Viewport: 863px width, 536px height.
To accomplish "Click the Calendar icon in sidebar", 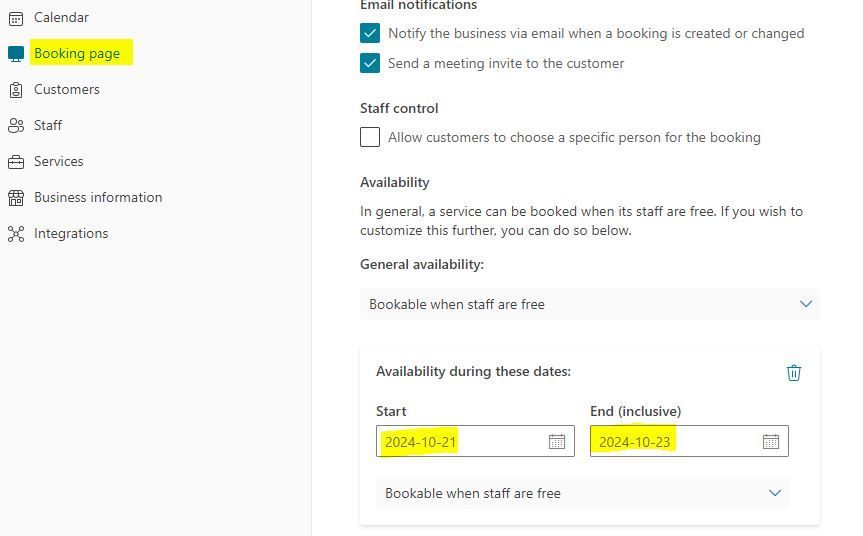I will (16, 18).
